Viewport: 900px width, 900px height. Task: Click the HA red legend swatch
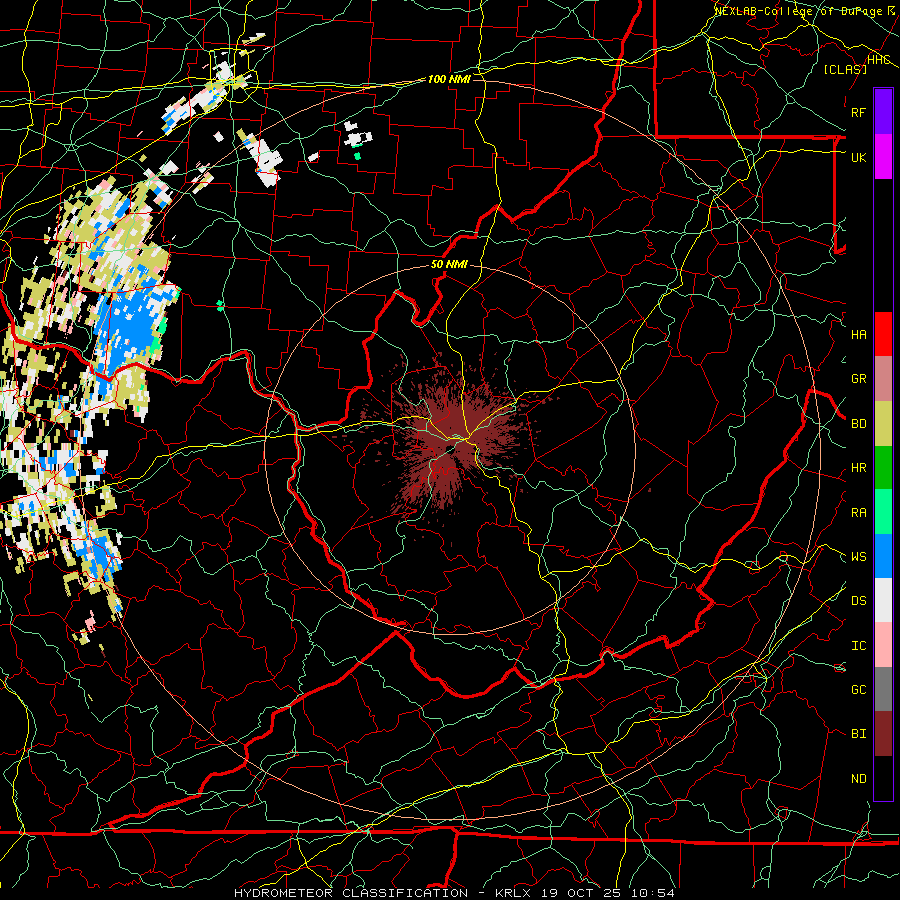click(x=883, y=334)
